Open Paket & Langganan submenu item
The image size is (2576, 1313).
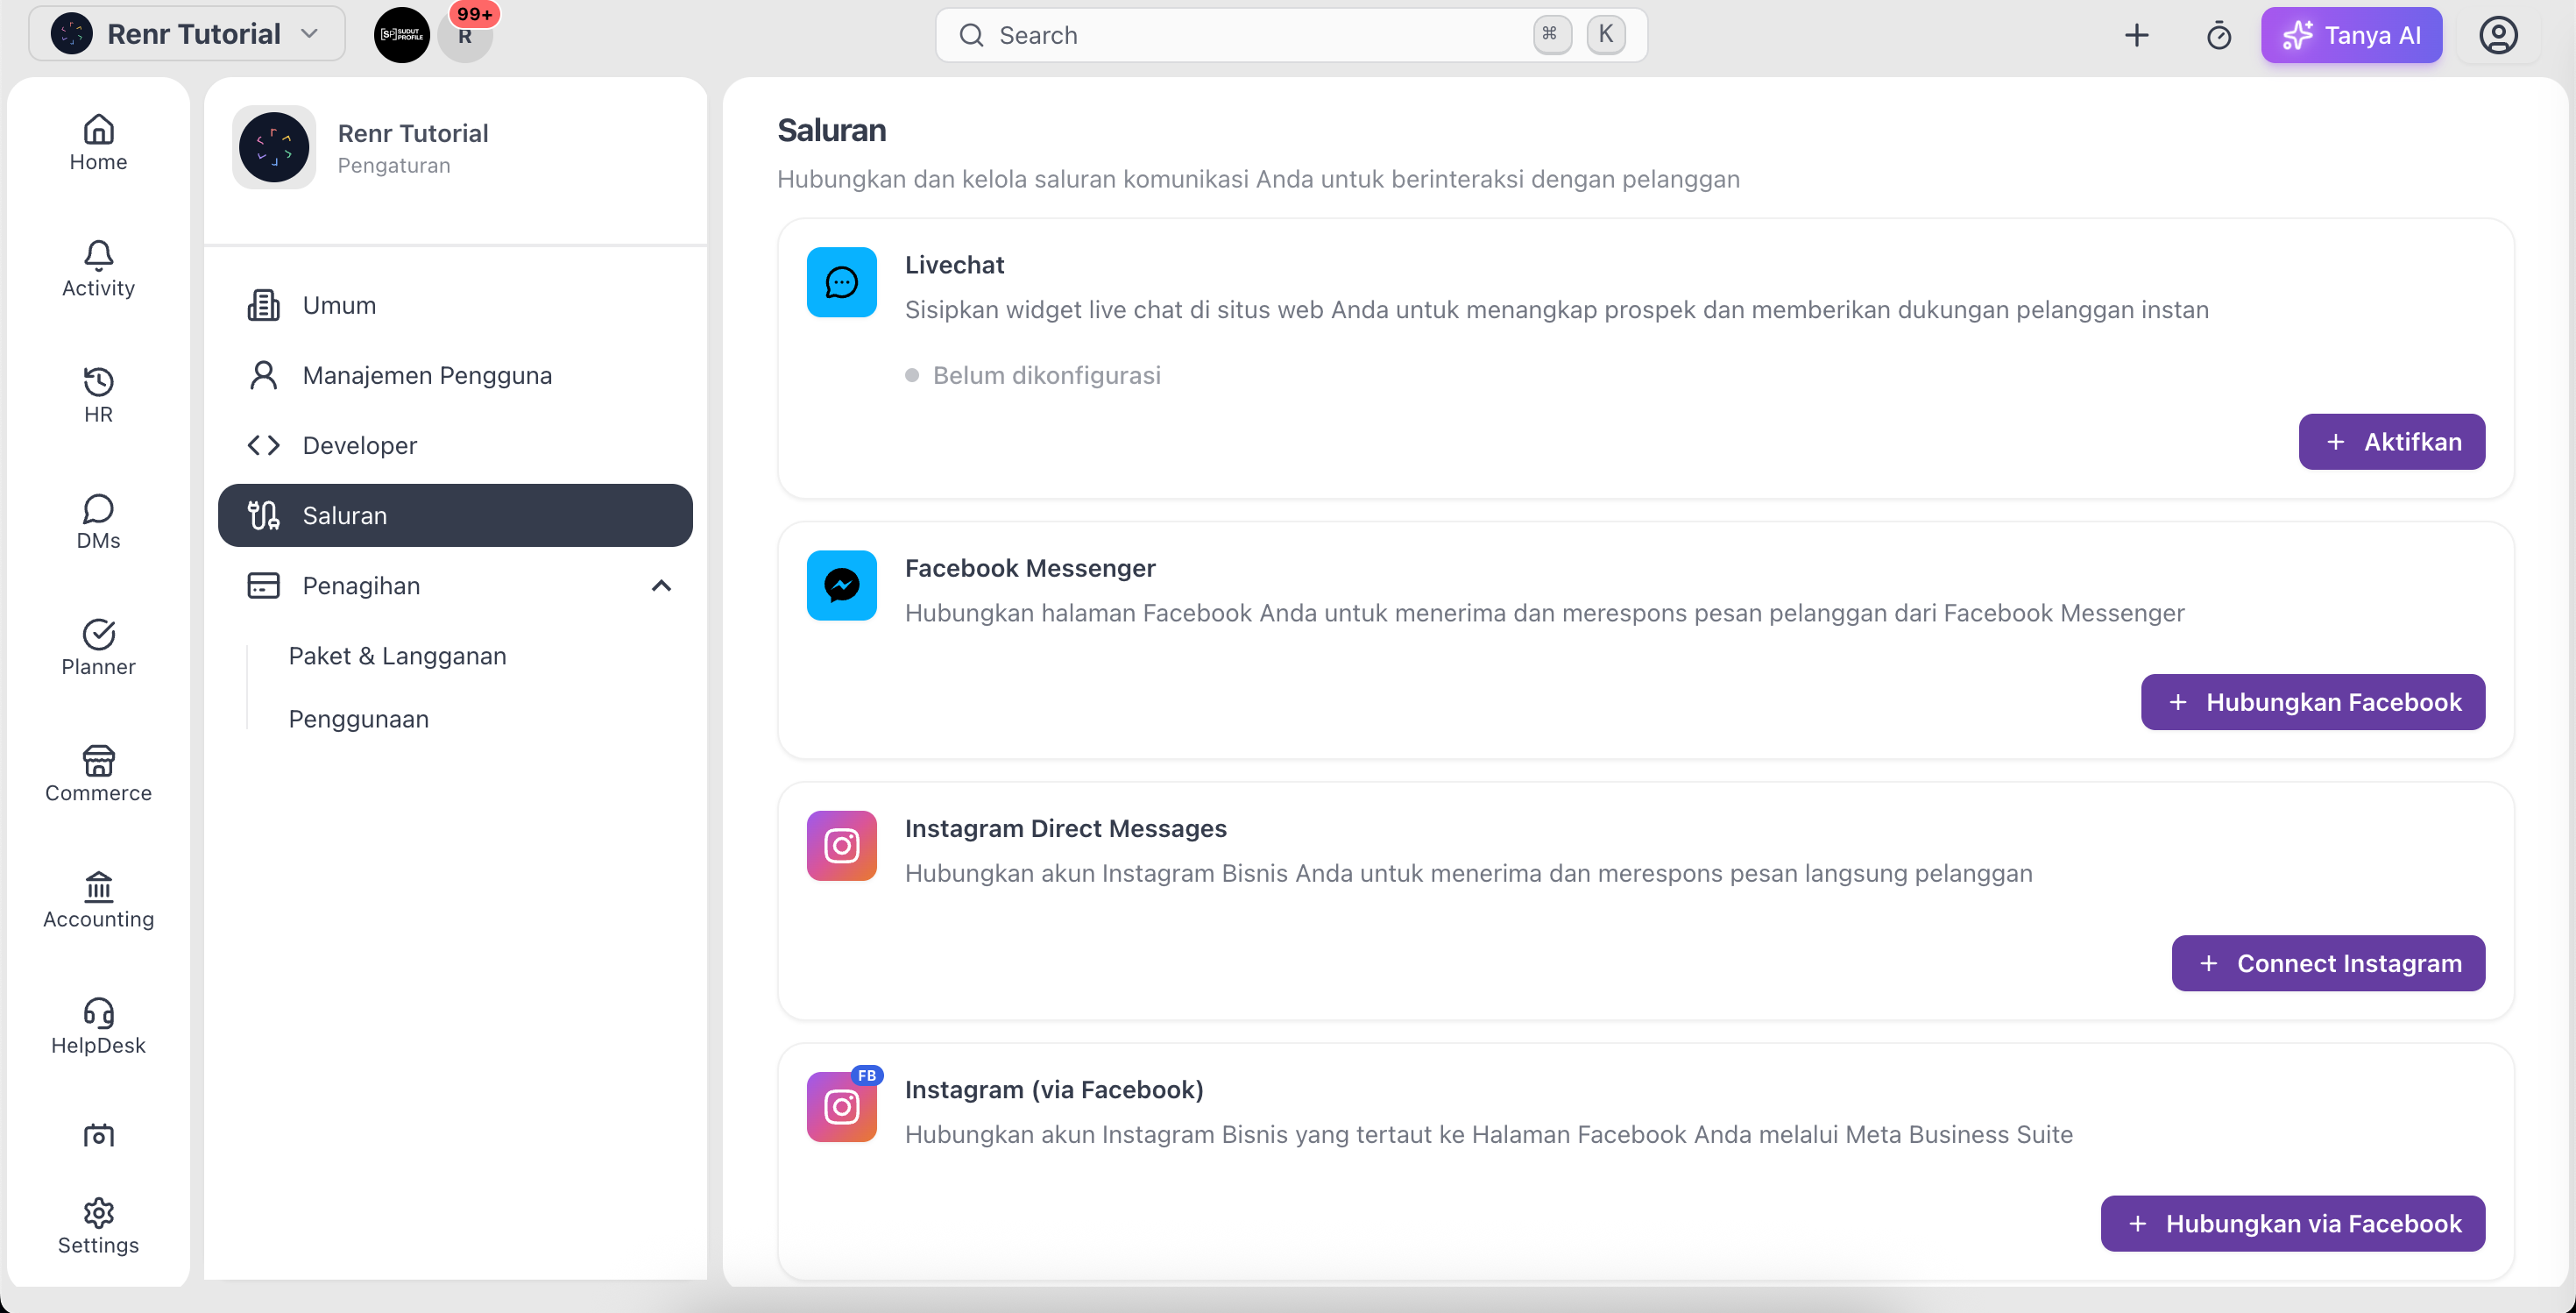pyautogui.click(x=398, y=656)
